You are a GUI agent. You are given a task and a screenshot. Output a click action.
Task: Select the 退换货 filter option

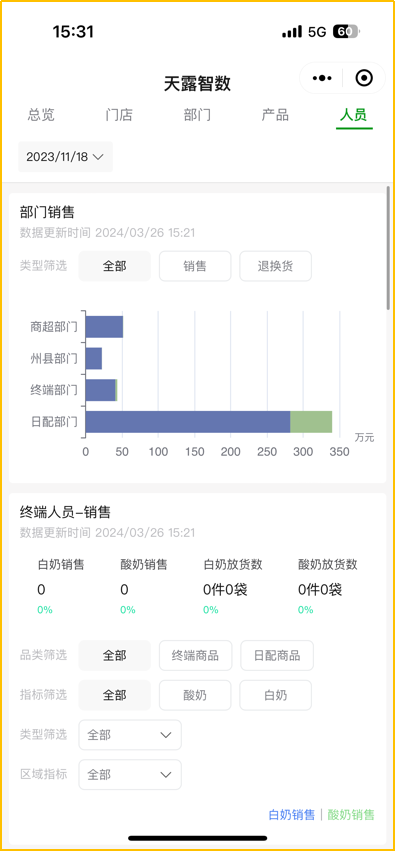point(275,266)
